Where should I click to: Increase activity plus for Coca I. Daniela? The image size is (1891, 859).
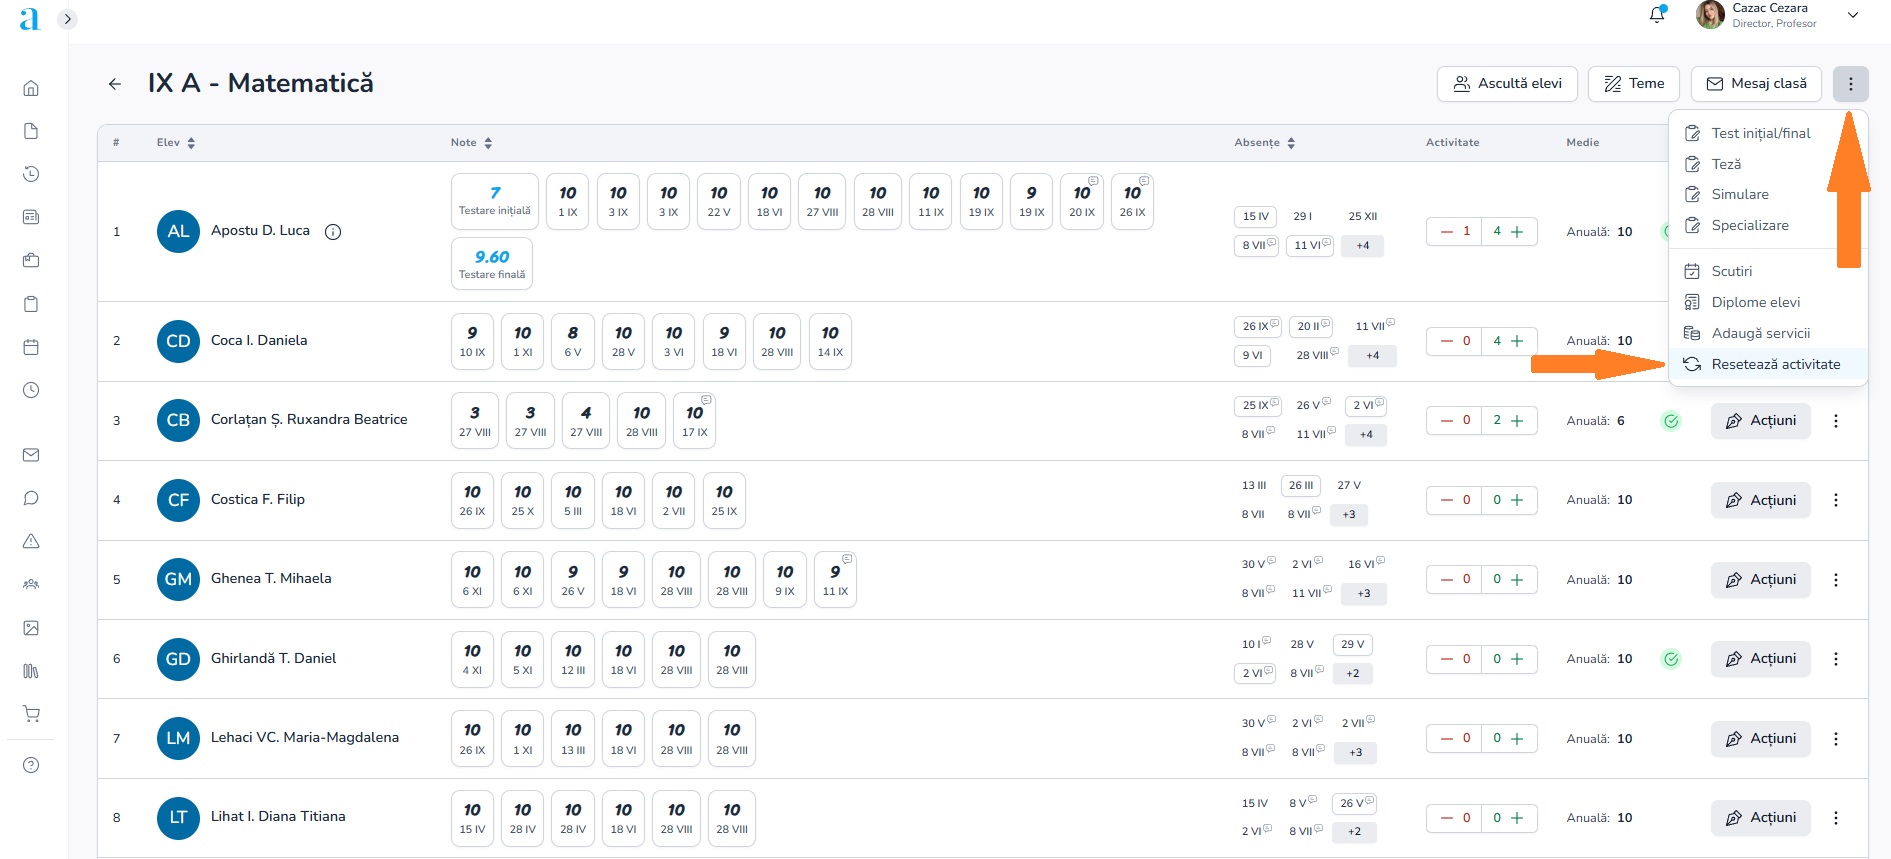pos(1517,341)
